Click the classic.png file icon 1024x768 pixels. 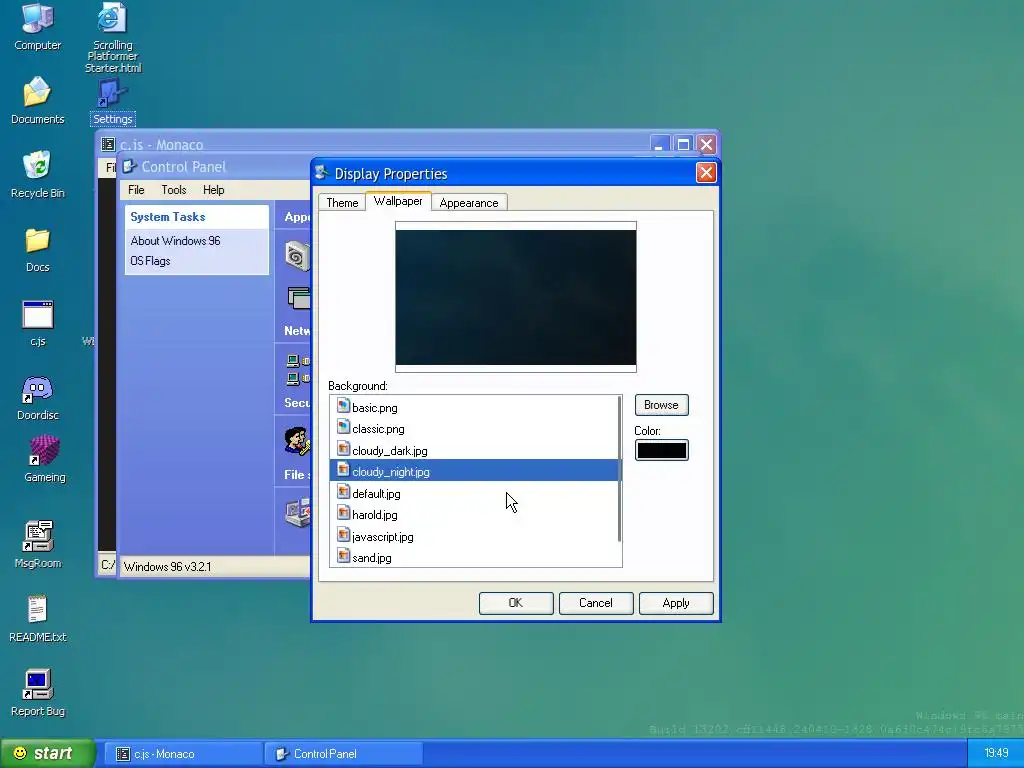[344, 428]
